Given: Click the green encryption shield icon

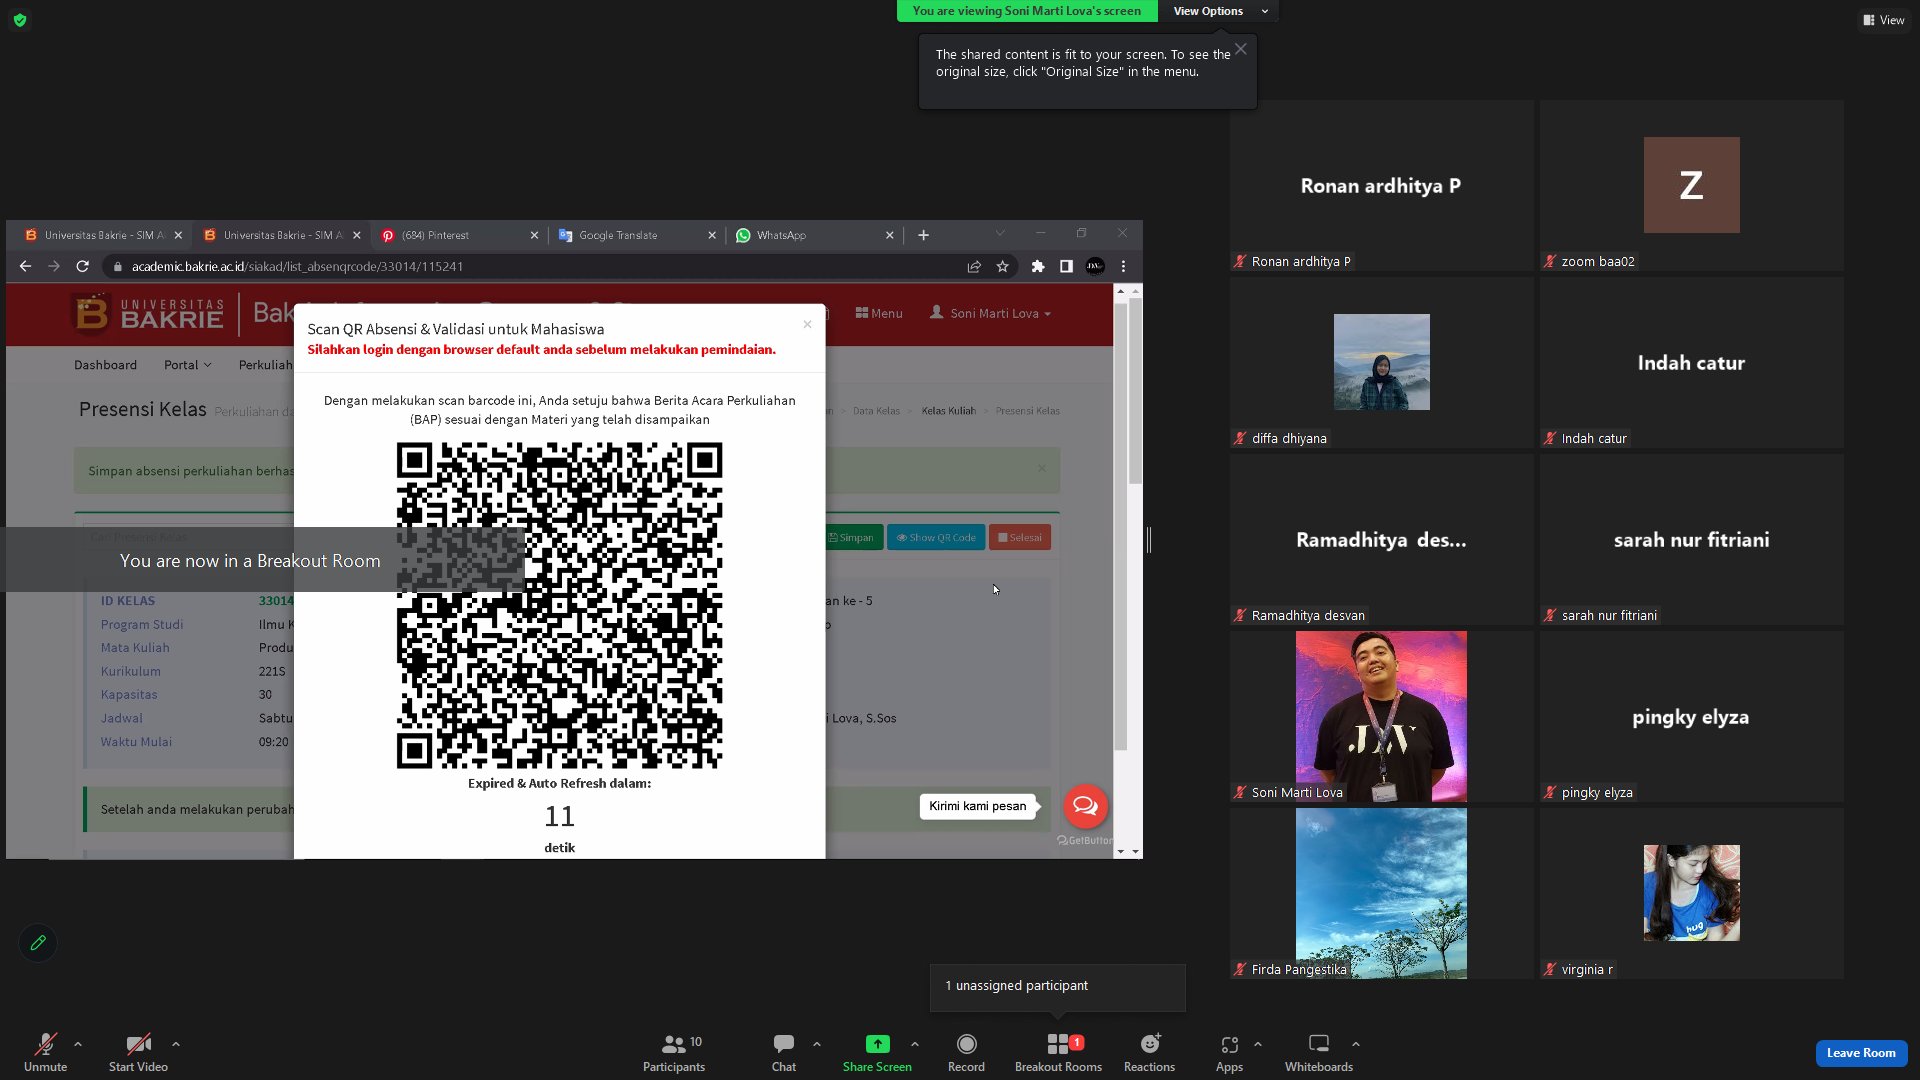Looking at the screenshot, I should [x=20, y=20].
